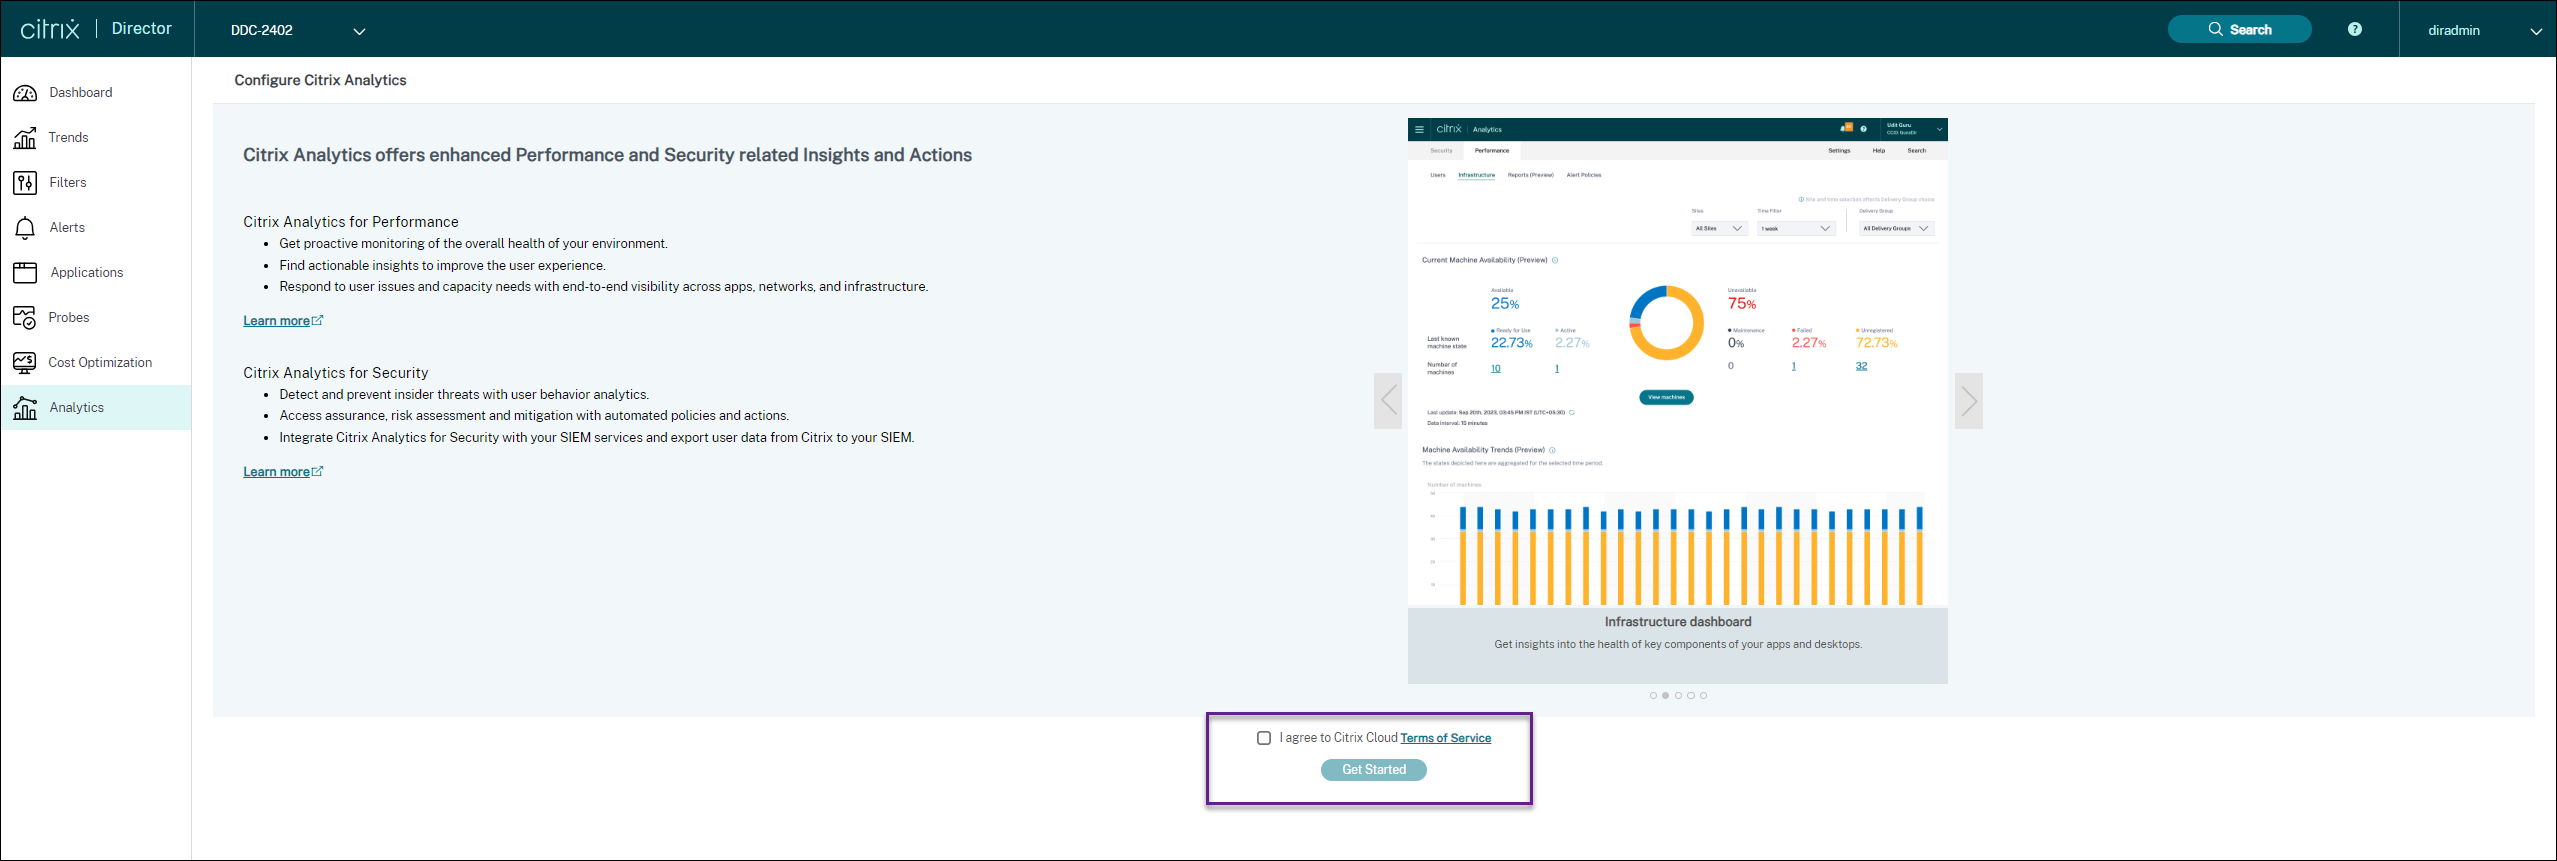Viewport: 2557px width, 861px height.
Task: Click the Infrastructure dashboard preview image
Action: tap(1677, 362)
